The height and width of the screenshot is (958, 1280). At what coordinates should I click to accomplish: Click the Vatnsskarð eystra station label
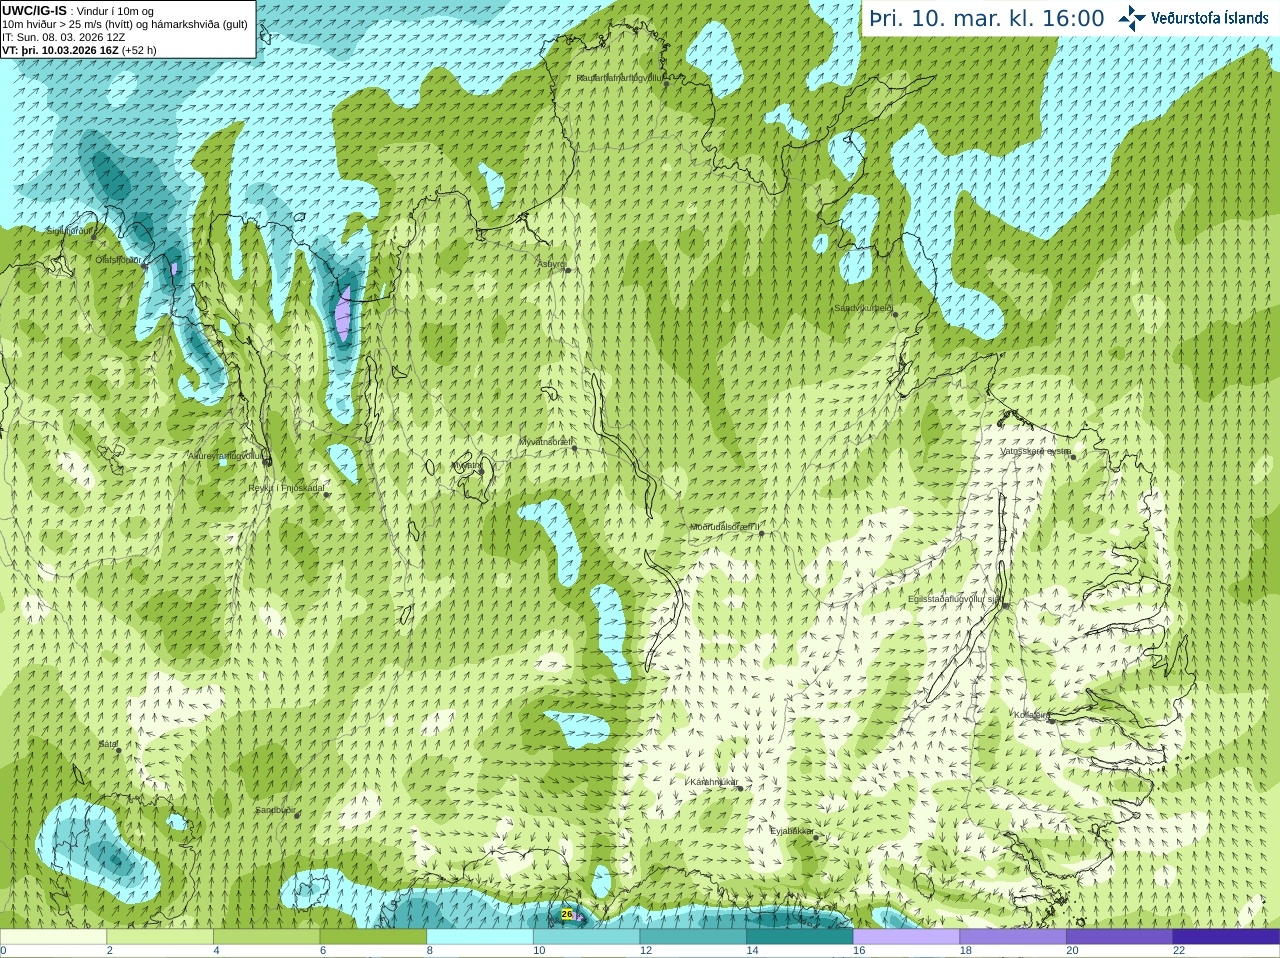1035,451
